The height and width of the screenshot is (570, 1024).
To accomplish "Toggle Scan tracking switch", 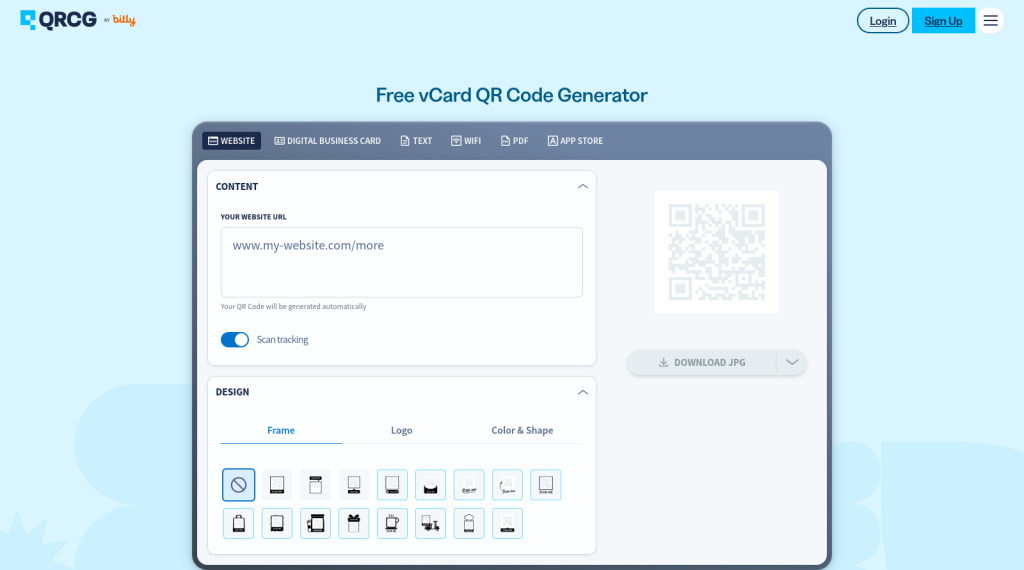I will click(235, 340).
